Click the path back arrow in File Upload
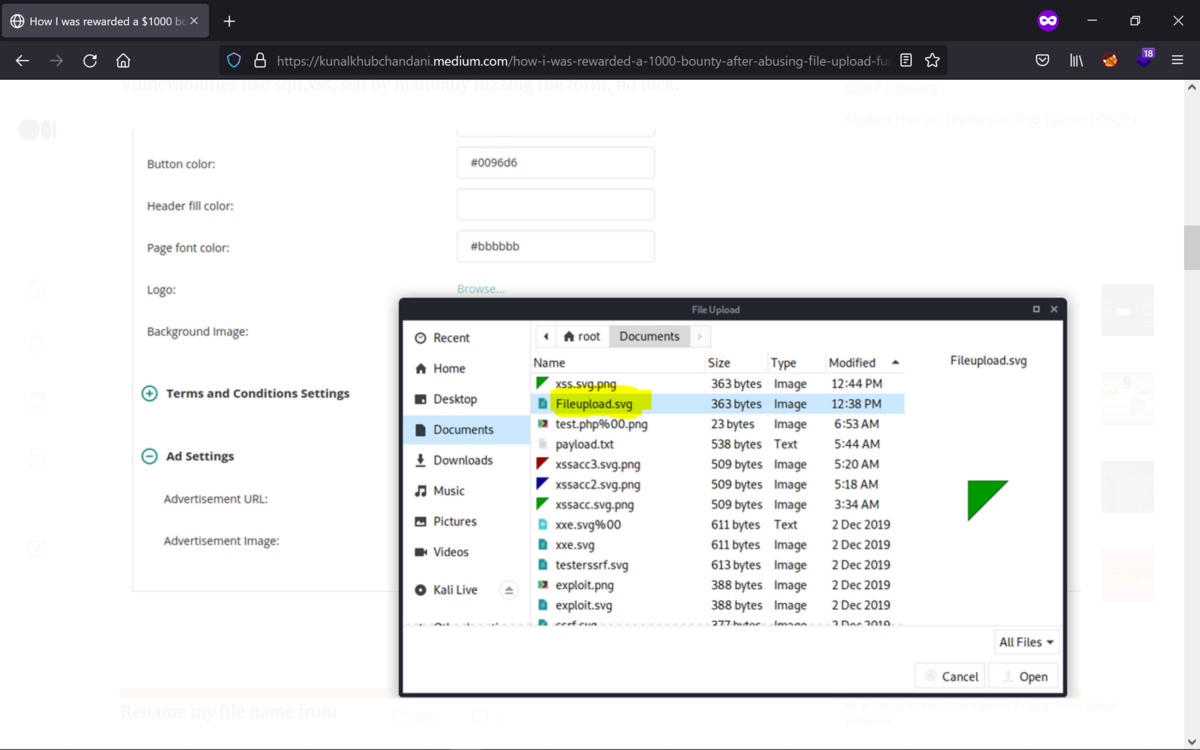The height and width of the screenshot is (750, 1200). coord(546,337)
